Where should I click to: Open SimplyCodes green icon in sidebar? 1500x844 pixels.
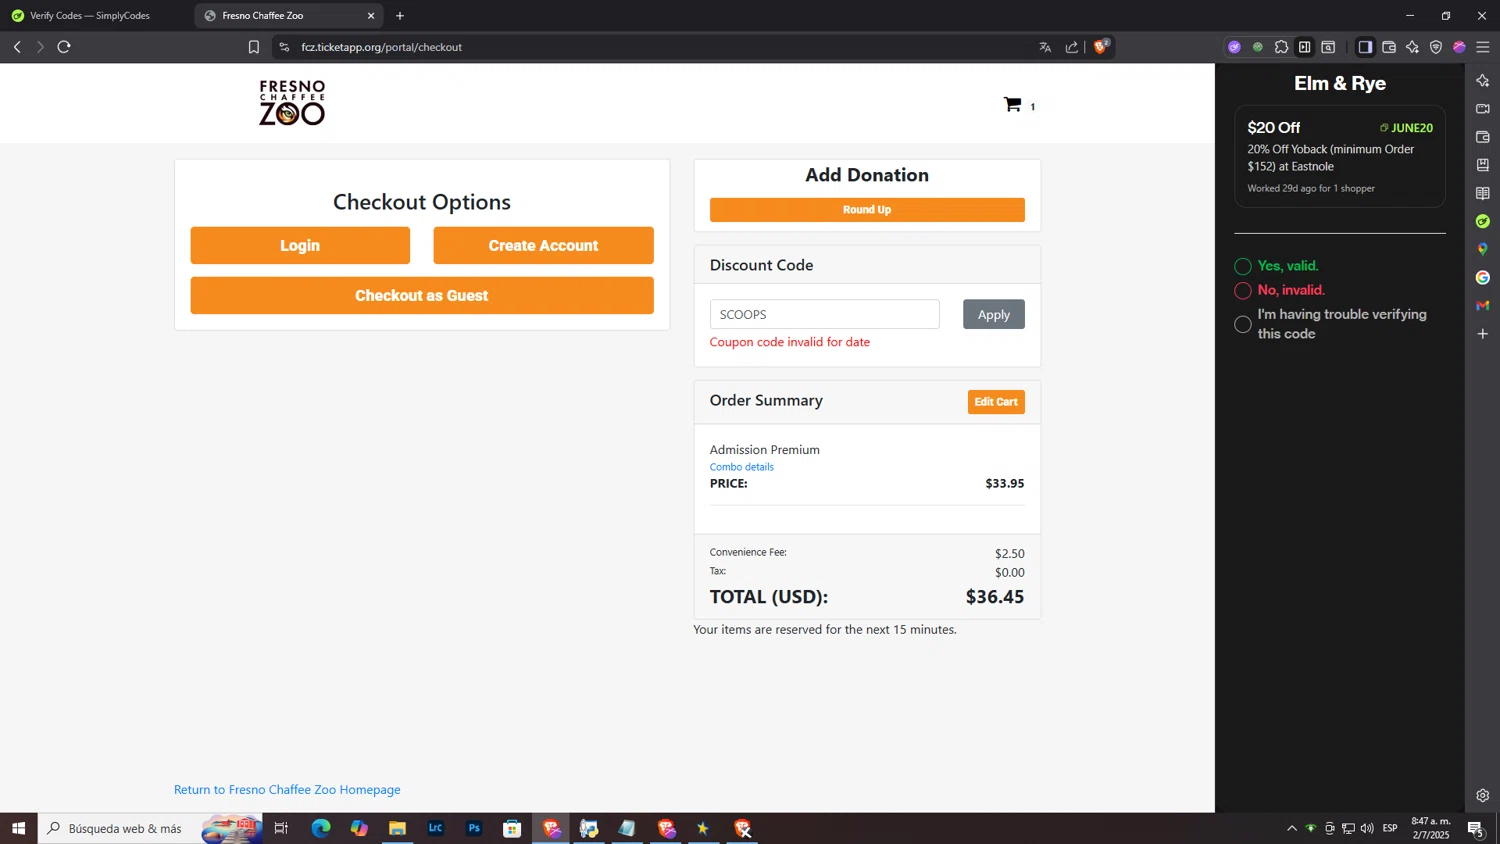(1483, 221)
